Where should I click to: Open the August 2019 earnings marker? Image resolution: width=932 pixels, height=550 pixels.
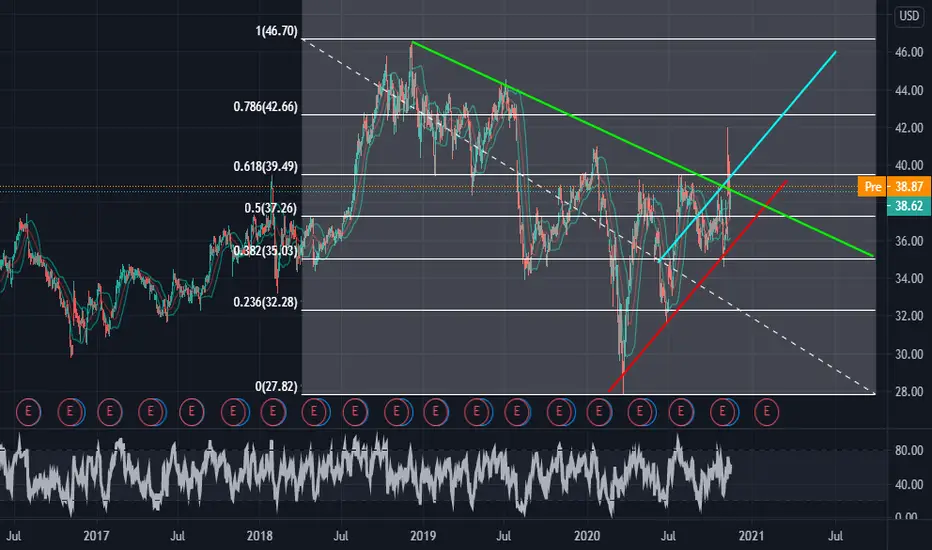(x=517, y=411)
